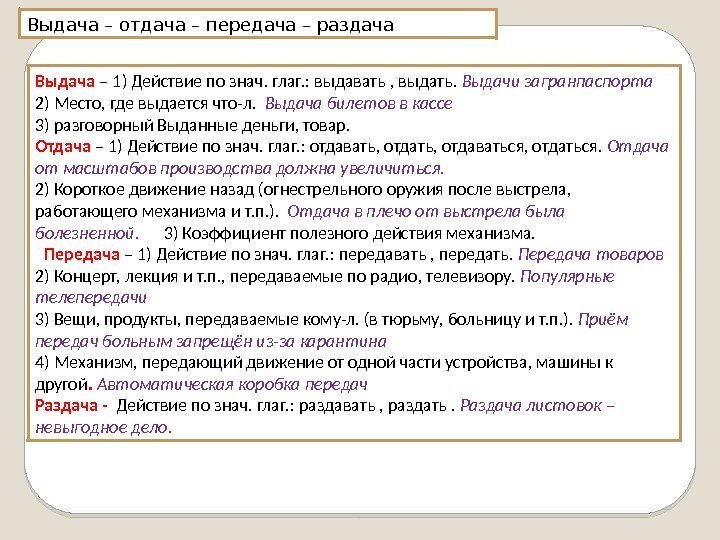Click the slide title 'Выдача – отдача – передача – раздача'
This screenshot has height=540, width=720.
pyautogui.click(x=211, y=25)
